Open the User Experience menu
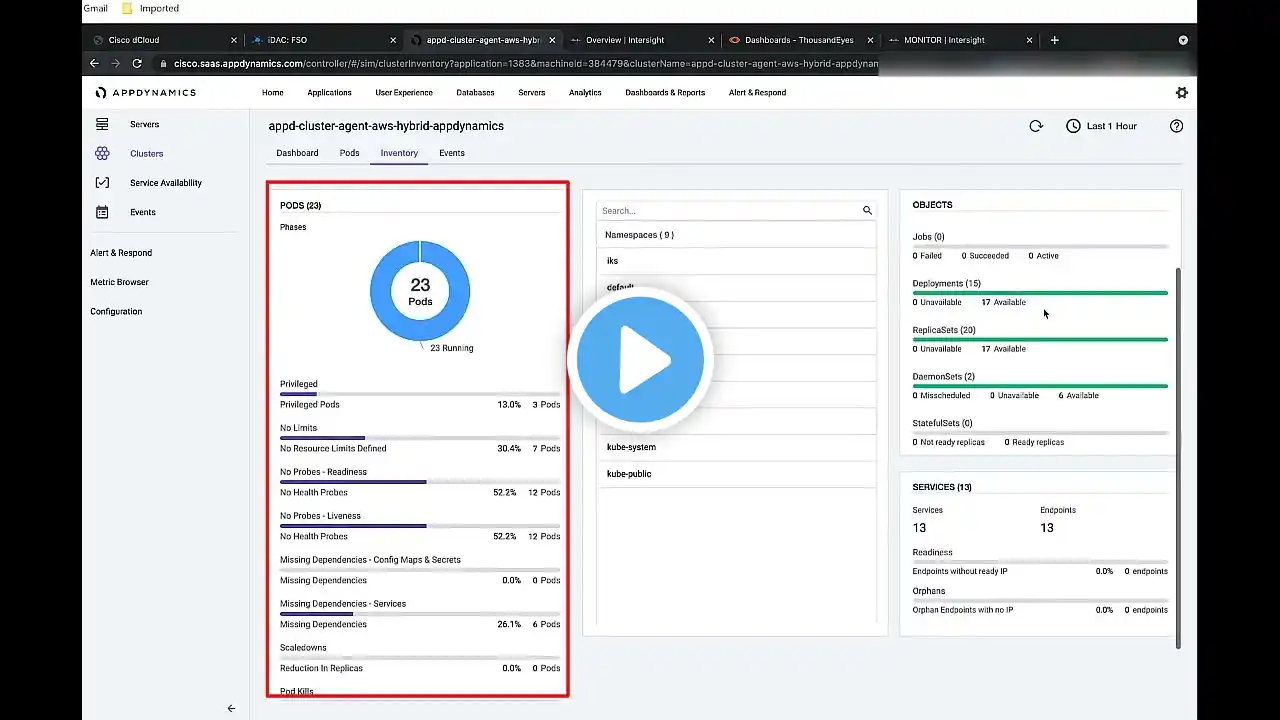The image size is (1280, 720). (x=404, y=92)
